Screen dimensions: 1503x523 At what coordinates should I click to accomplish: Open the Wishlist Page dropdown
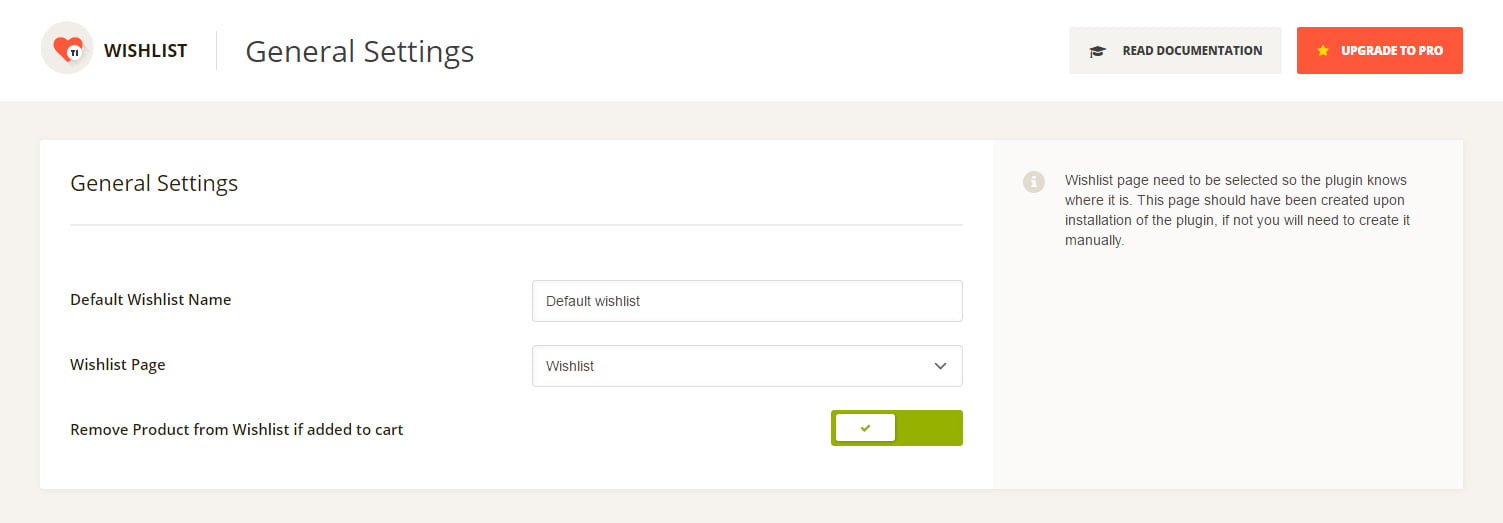click(x=747, y=366)
